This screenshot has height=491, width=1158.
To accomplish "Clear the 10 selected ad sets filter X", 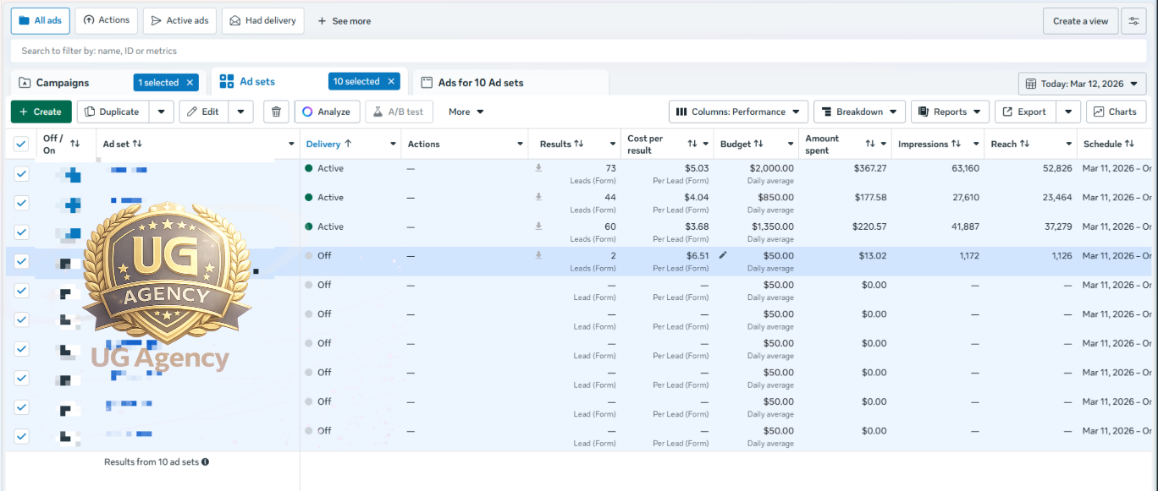I will pyautogui.click(x=391, y=82).
